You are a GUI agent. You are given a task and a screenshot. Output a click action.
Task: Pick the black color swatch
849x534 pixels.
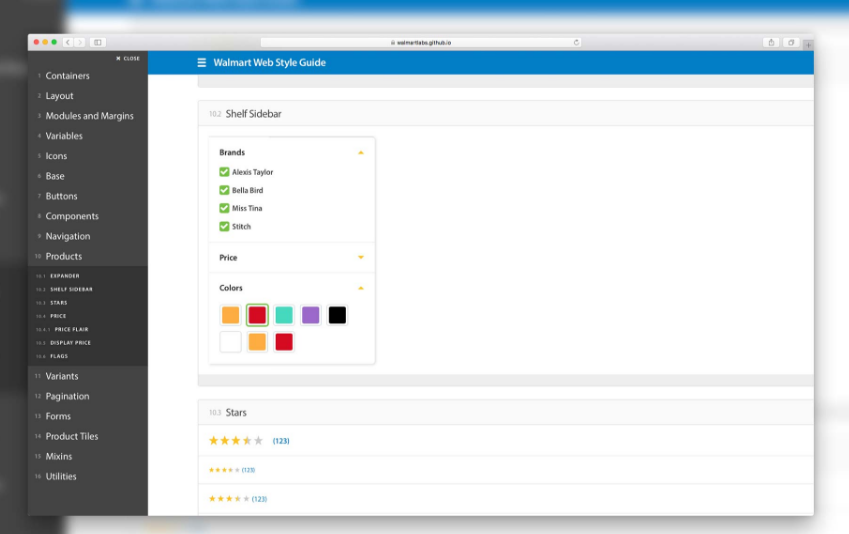point(337,315)
